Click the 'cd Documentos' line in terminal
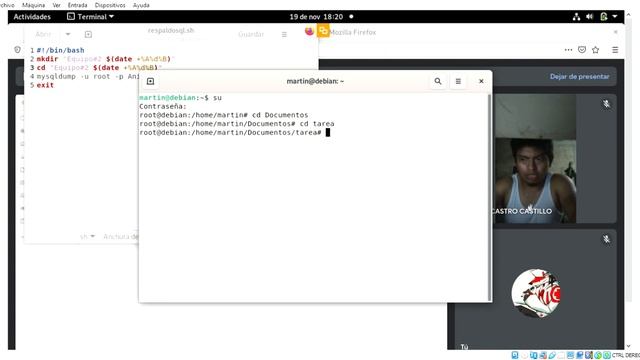640x360 pixels. [224, 115]
